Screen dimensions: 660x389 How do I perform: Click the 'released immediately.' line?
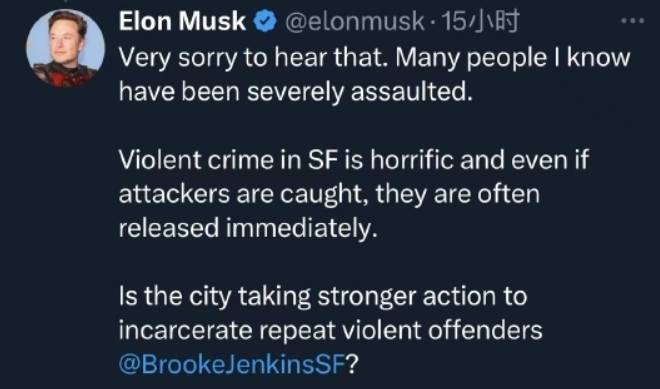pyautogui.click(x=248, y=228)
